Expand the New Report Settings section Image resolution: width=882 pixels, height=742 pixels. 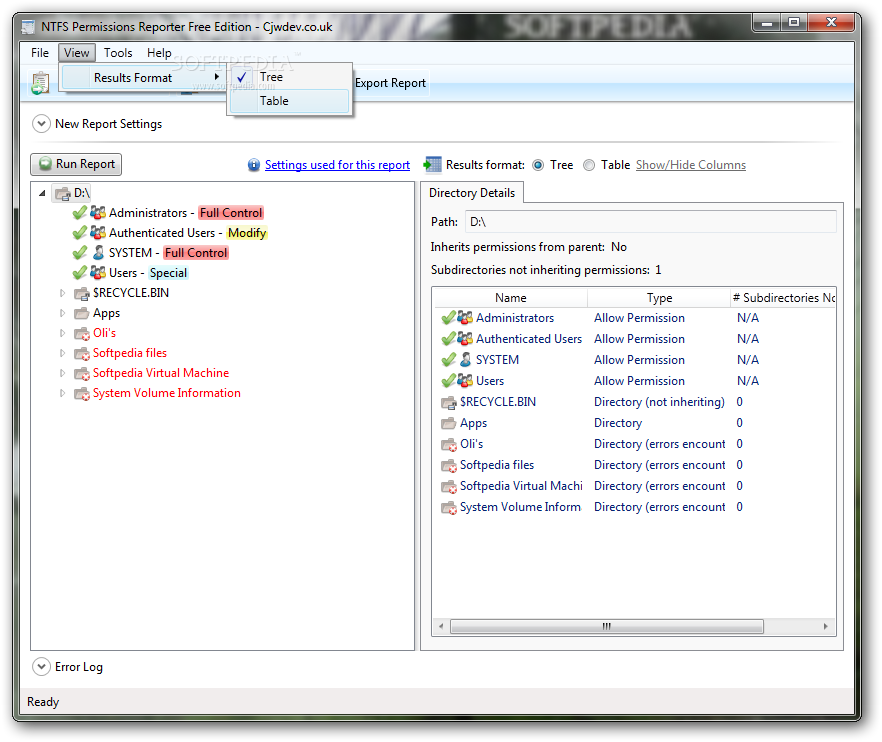click(42, 123)
